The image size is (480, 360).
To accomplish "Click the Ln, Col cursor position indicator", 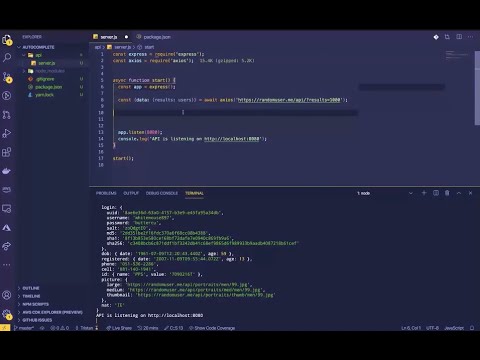I will [411, 328].
